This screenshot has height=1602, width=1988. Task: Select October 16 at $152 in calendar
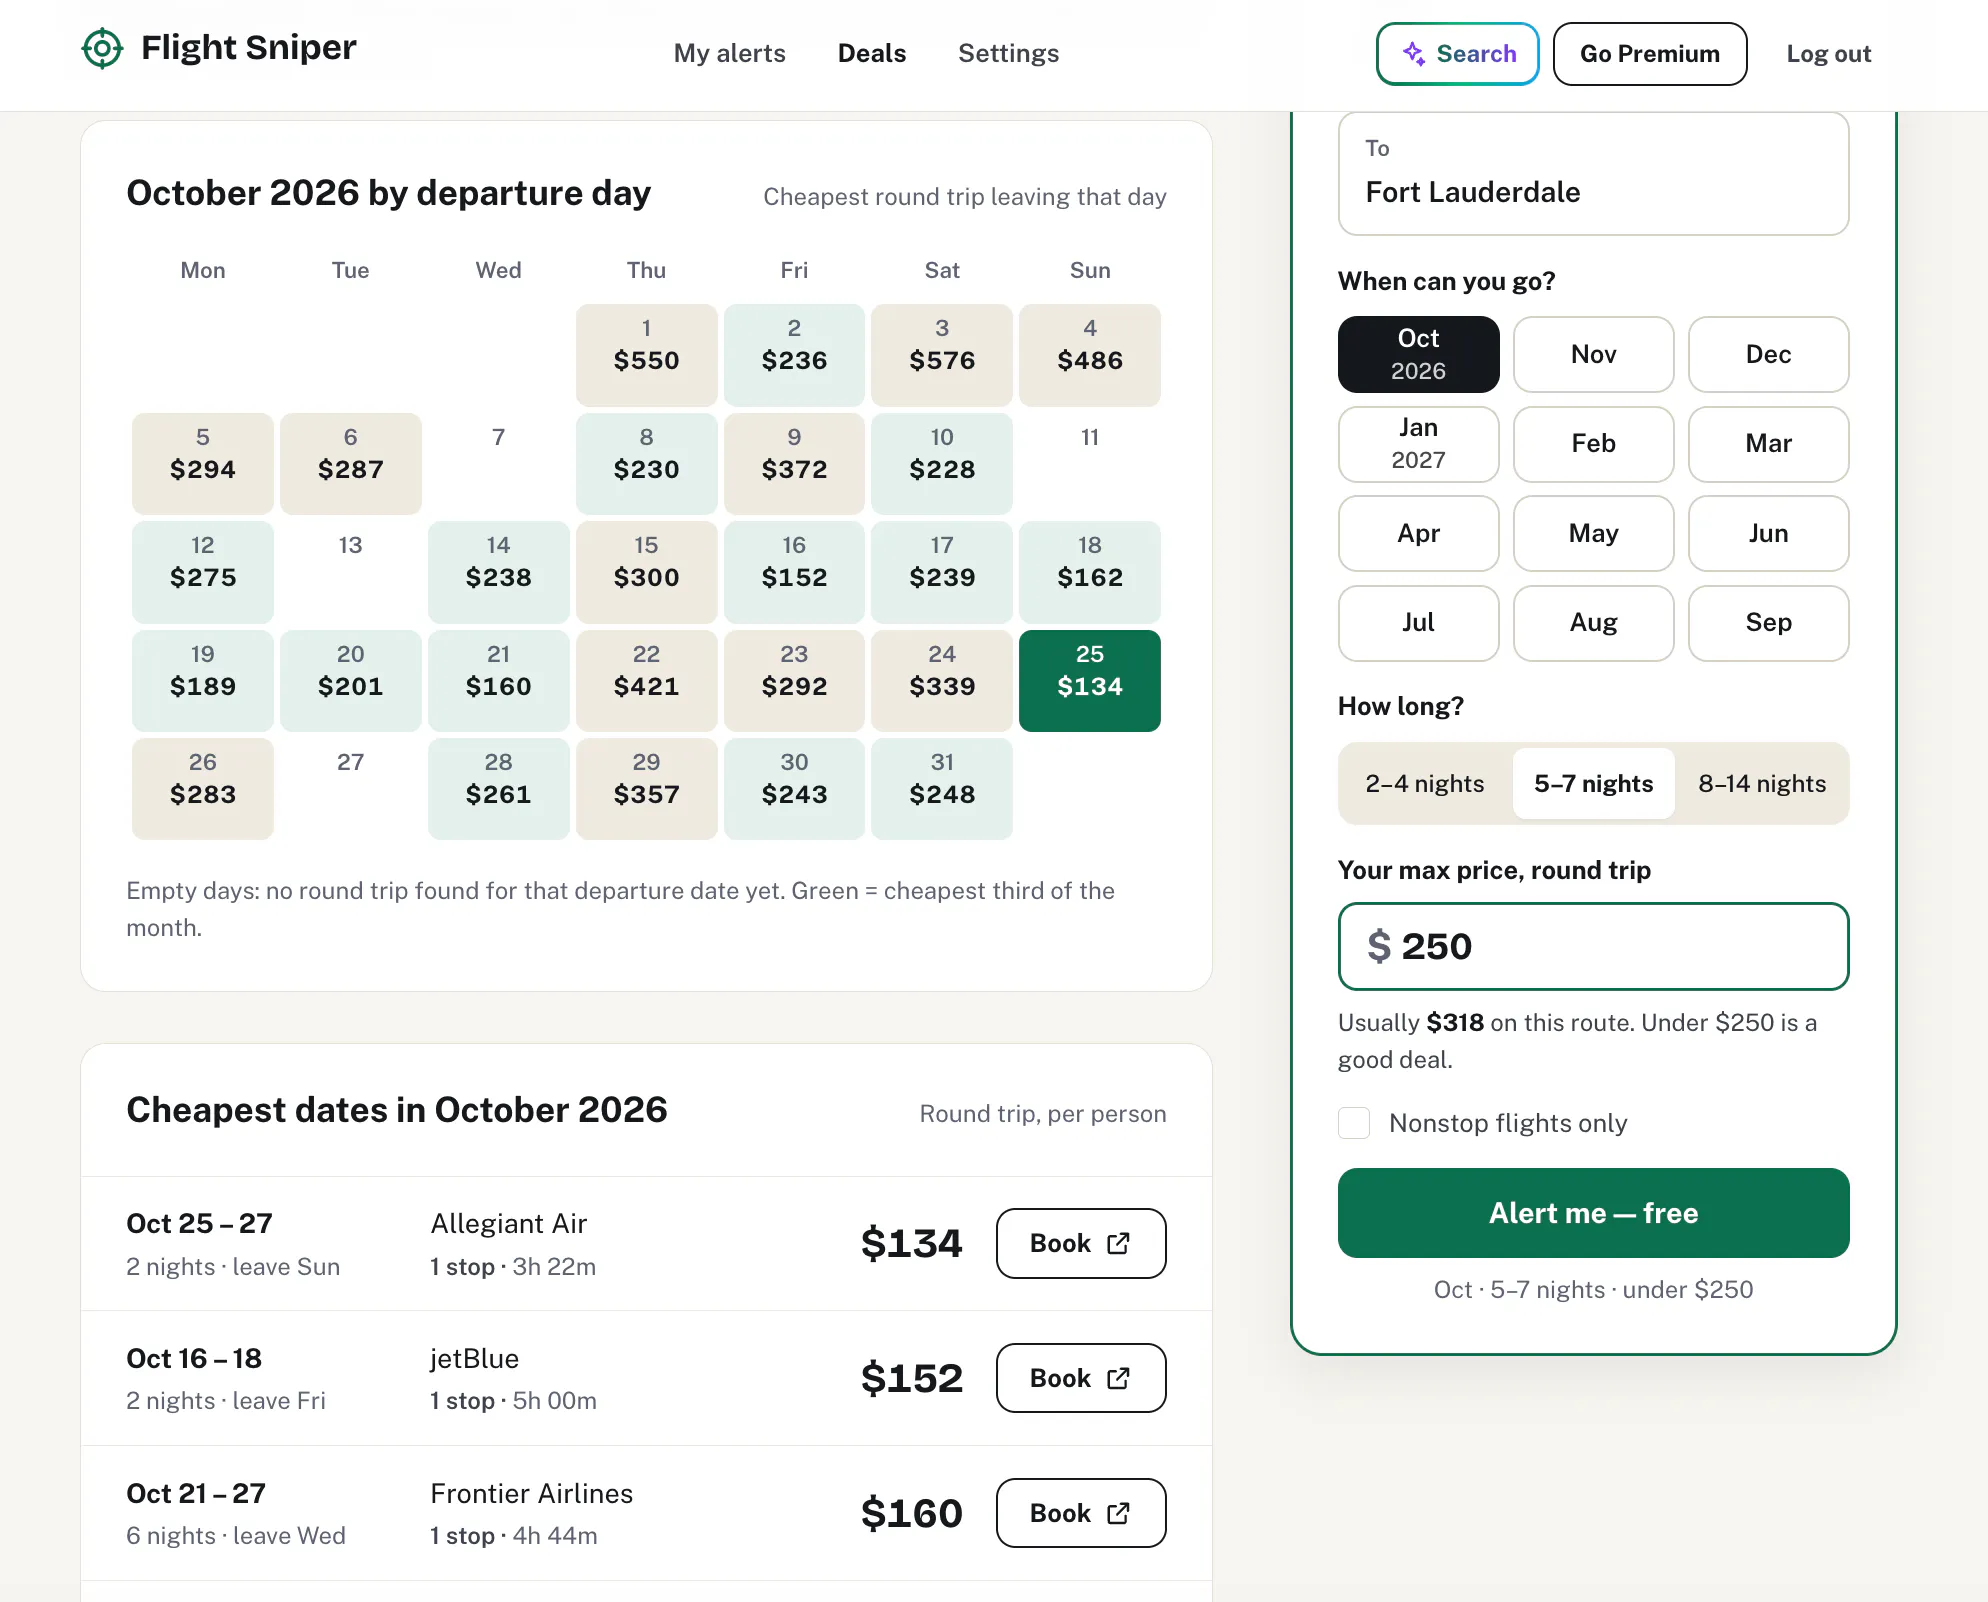coord(794,572)
